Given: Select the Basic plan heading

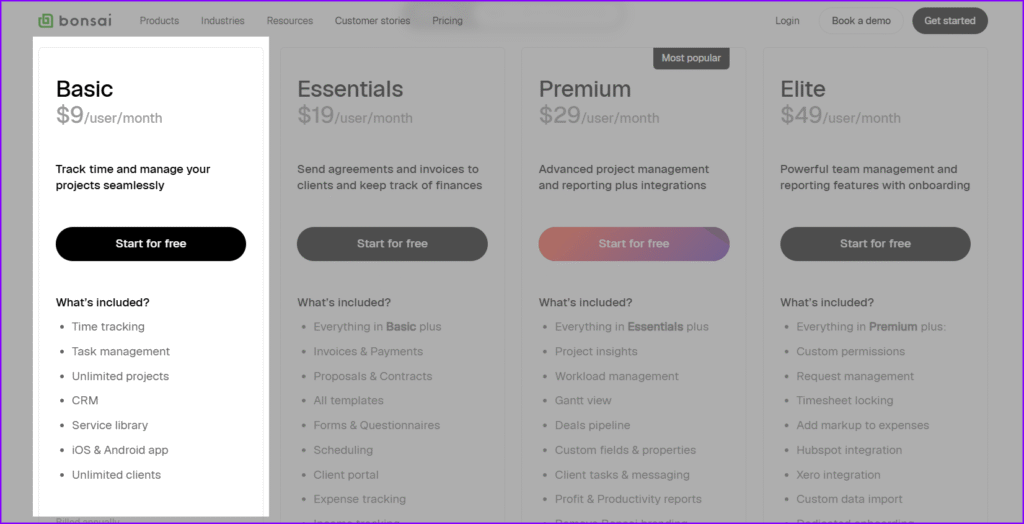Looking at the screenshot, I should click(85, 89).
